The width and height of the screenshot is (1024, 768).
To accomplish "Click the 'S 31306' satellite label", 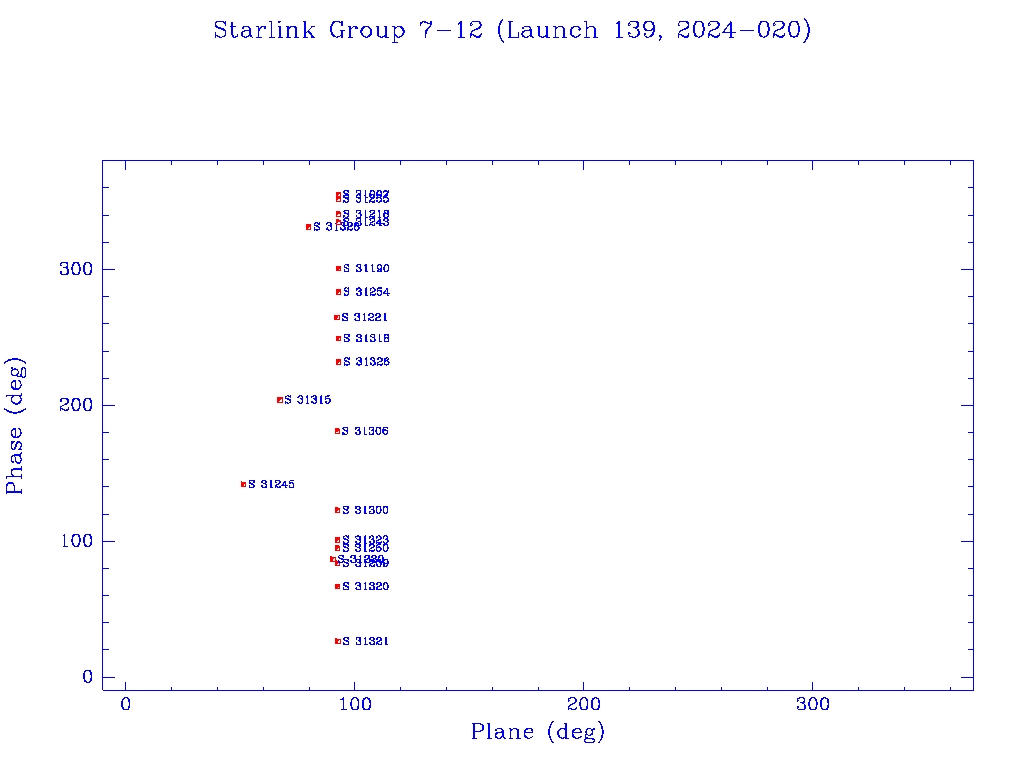I will click(x=365, y=431).
